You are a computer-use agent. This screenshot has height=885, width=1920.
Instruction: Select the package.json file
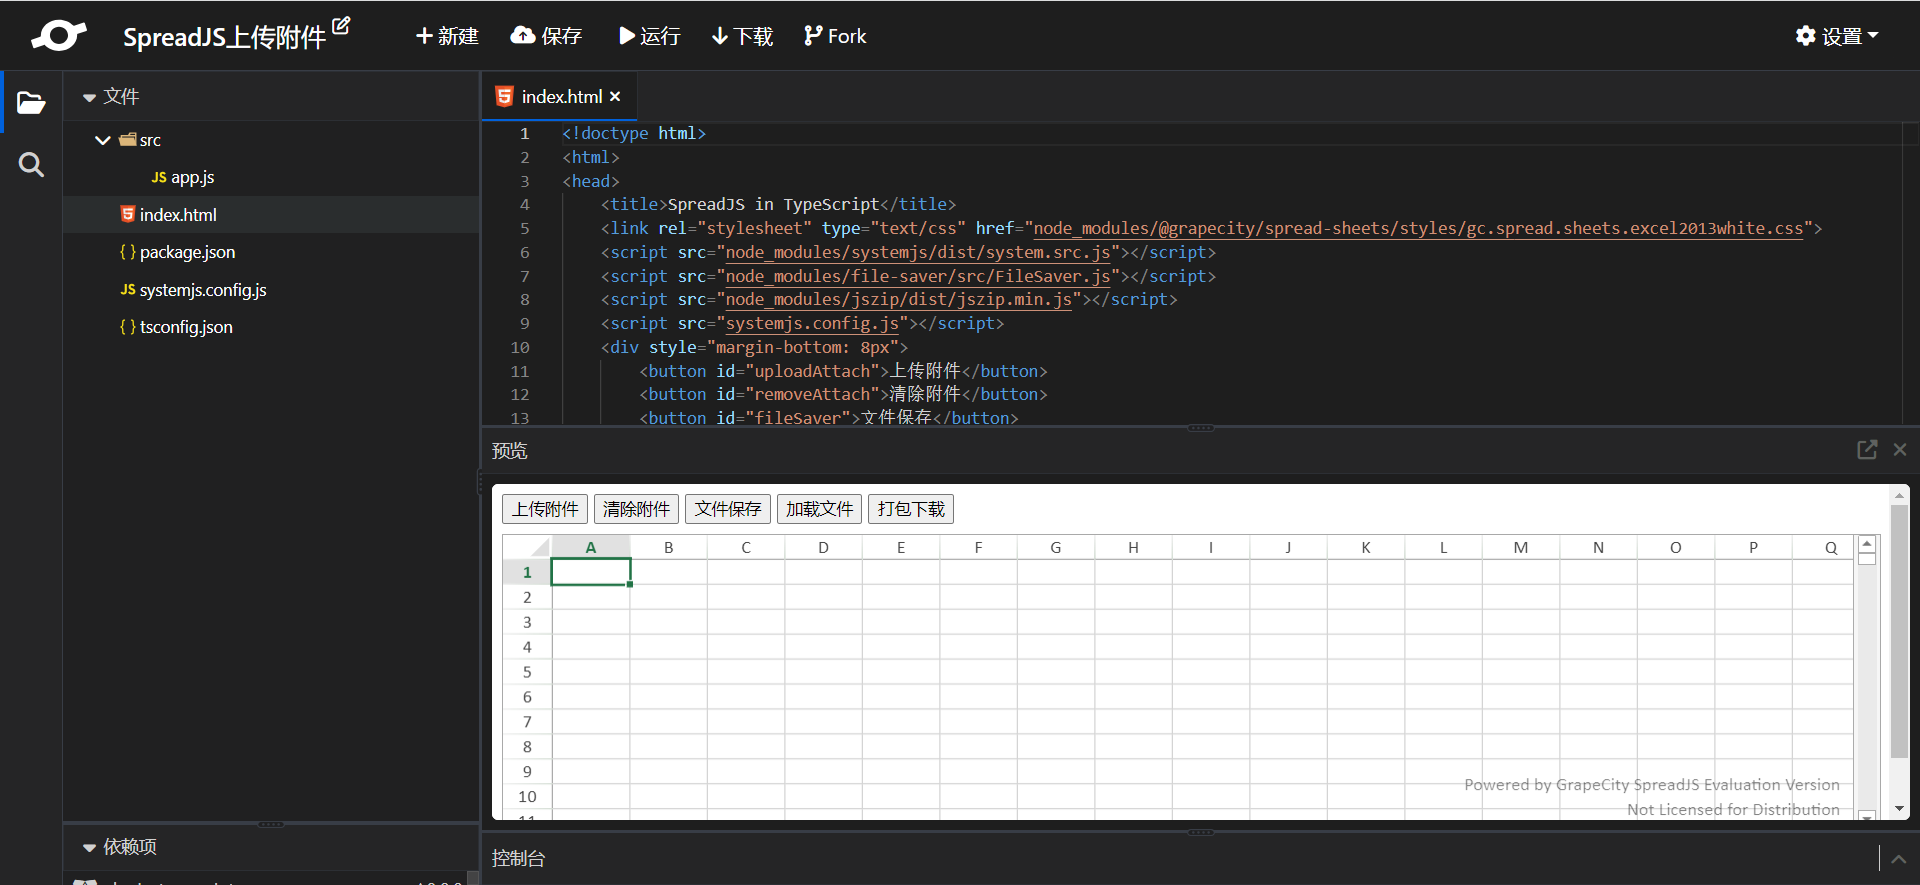(187, 252)
